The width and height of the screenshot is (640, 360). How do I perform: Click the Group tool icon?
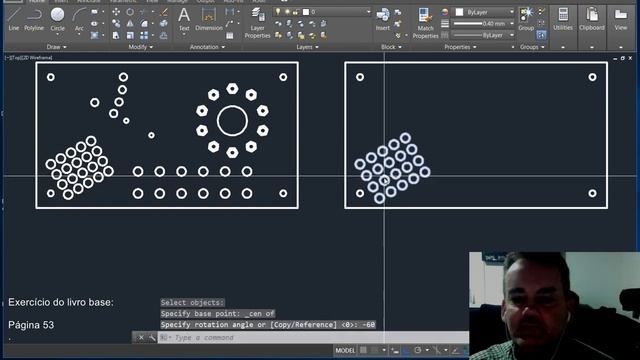(x=526, y=19)
